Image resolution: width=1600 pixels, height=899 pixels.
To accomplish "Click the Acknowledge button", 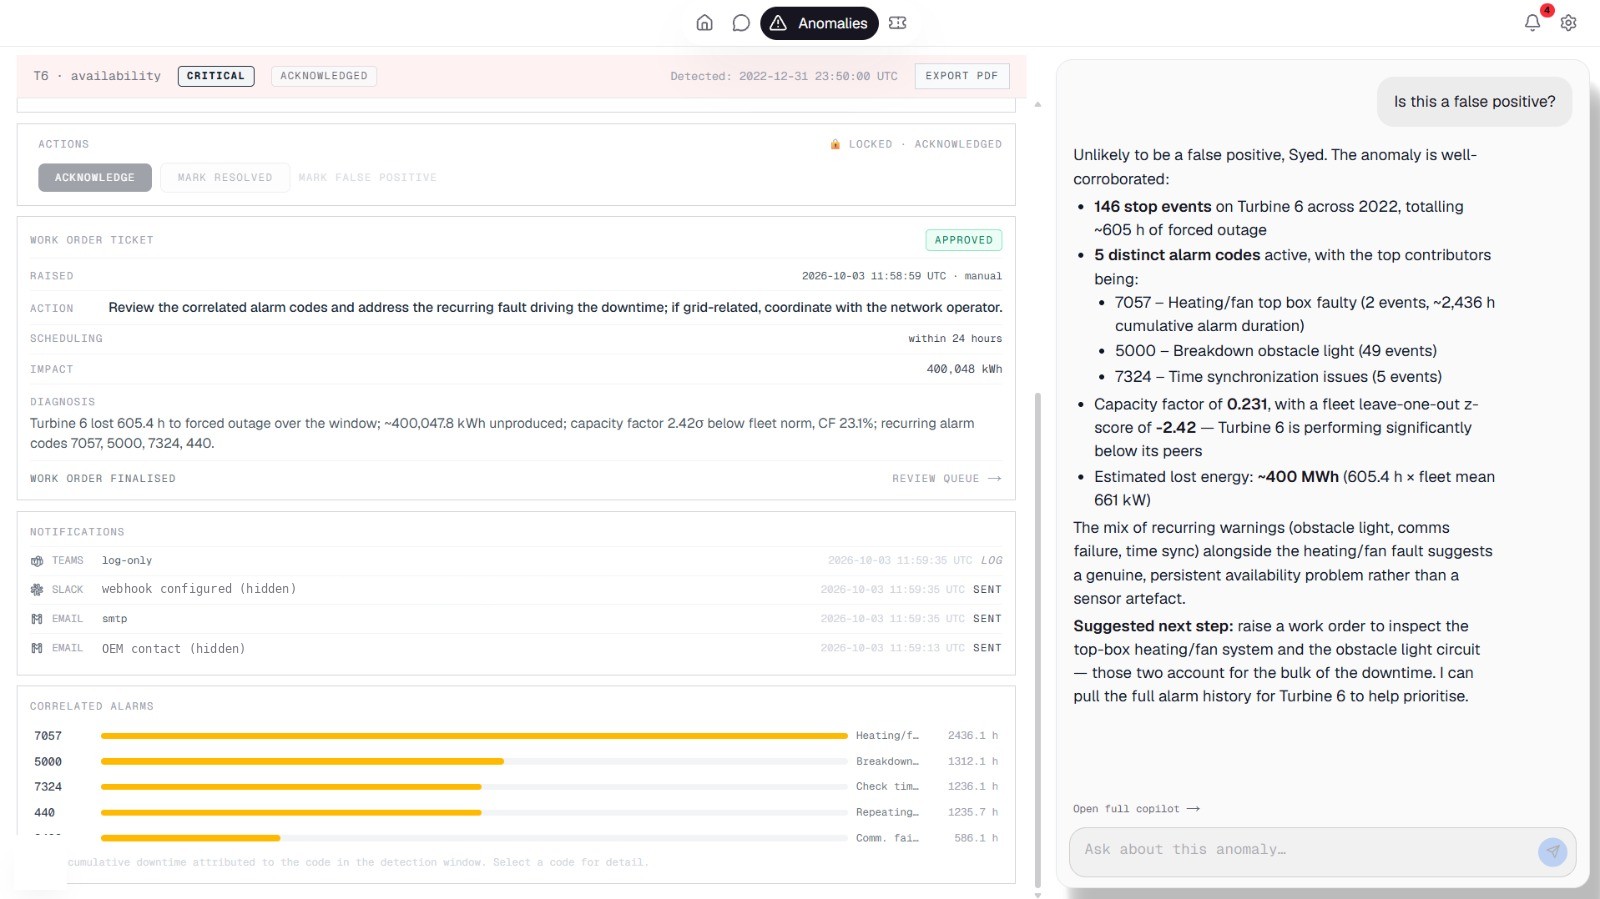I will pos(95,178).
